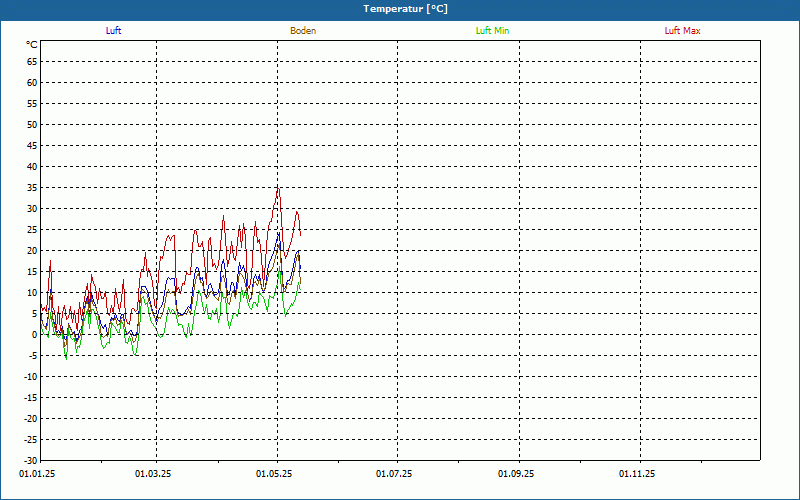800x500 pixels.
Task: Click the -25 value on temperature axis
Action: (x=31, y=439)
